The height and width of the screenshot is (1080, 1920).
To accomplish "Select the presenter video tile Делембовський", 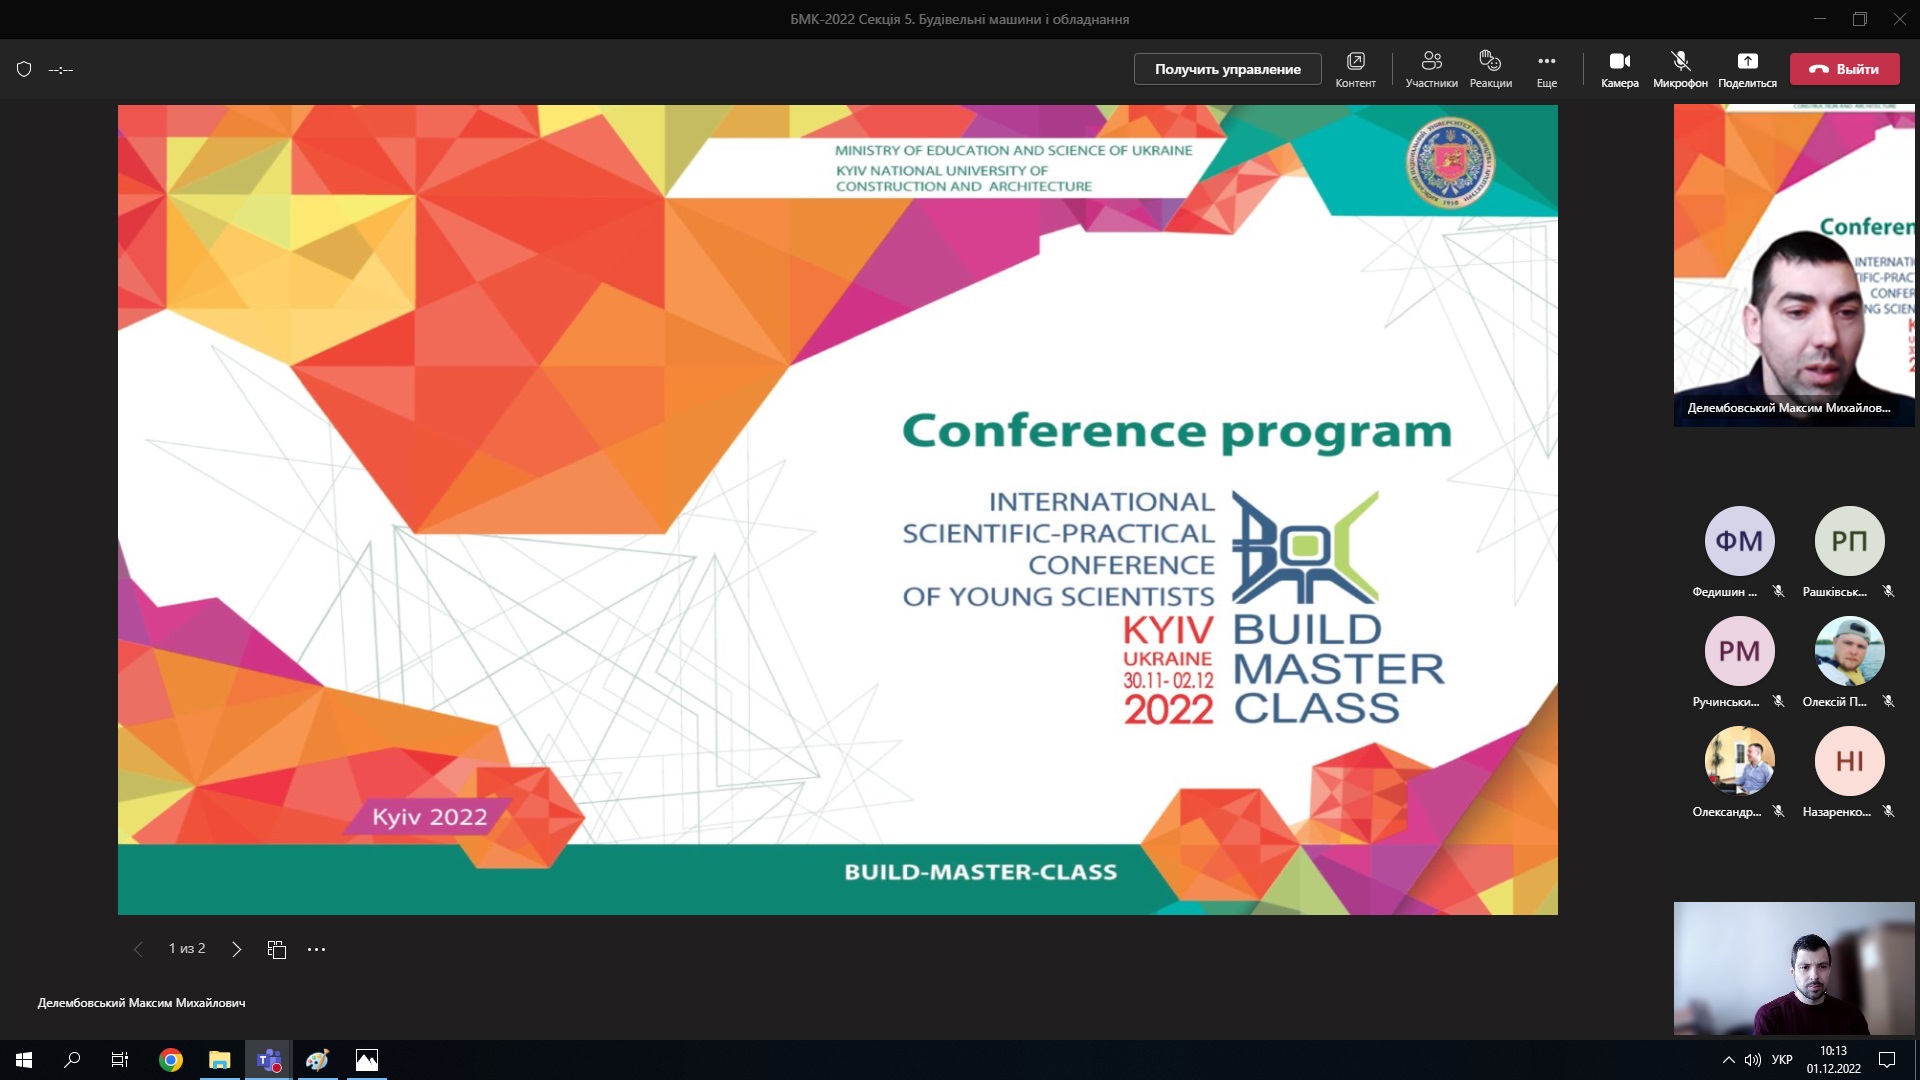I will pos(1794,265).
